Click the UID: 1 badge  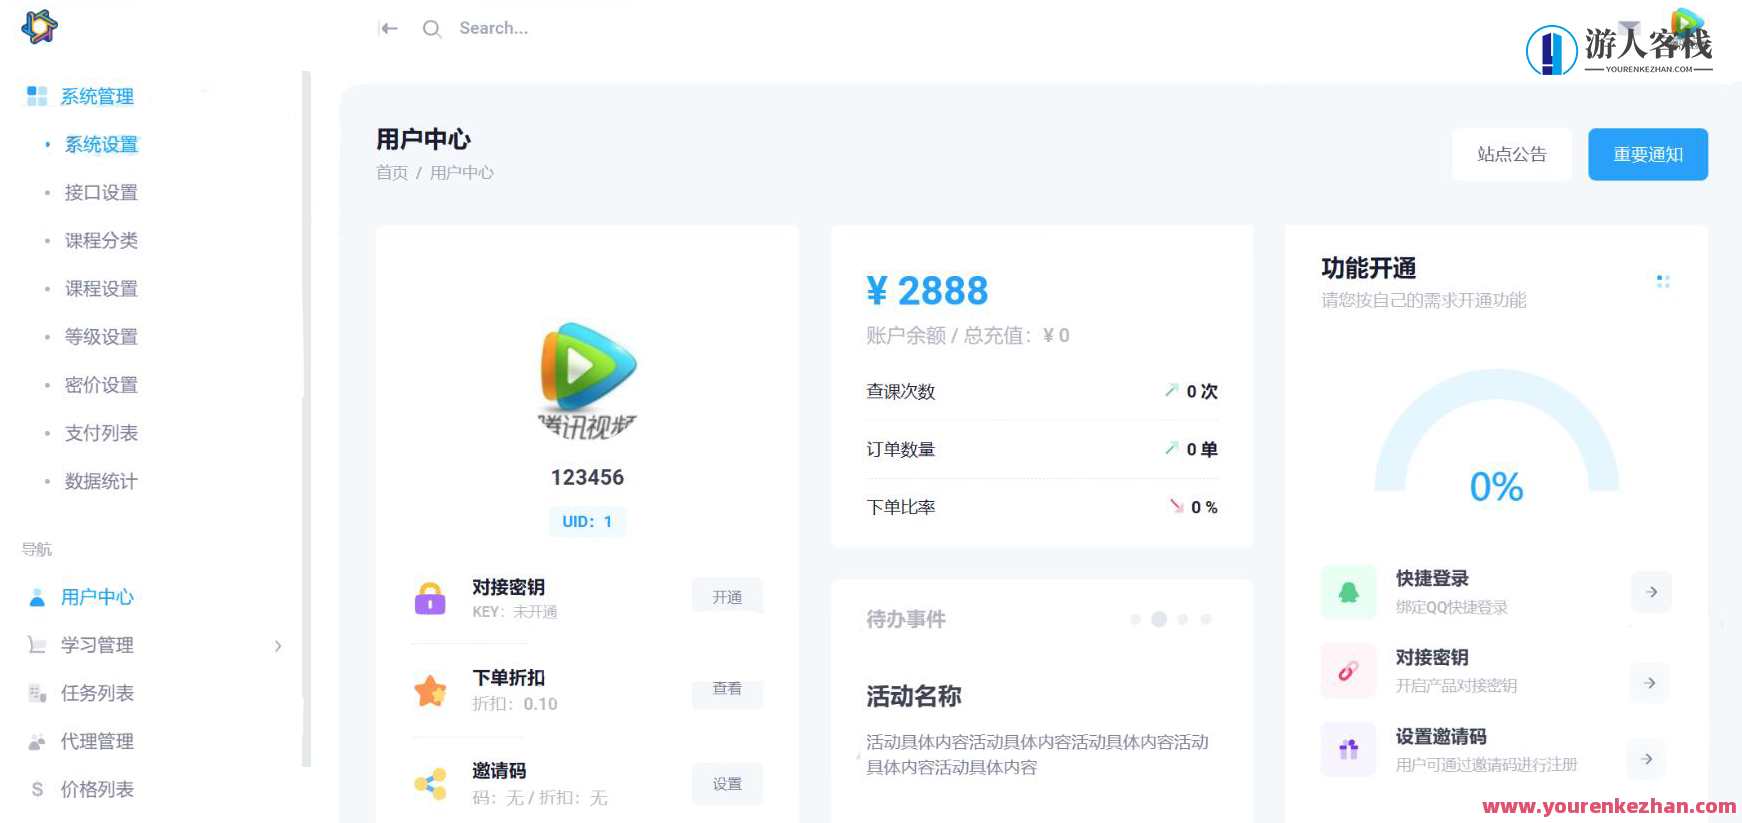point(587,521)
